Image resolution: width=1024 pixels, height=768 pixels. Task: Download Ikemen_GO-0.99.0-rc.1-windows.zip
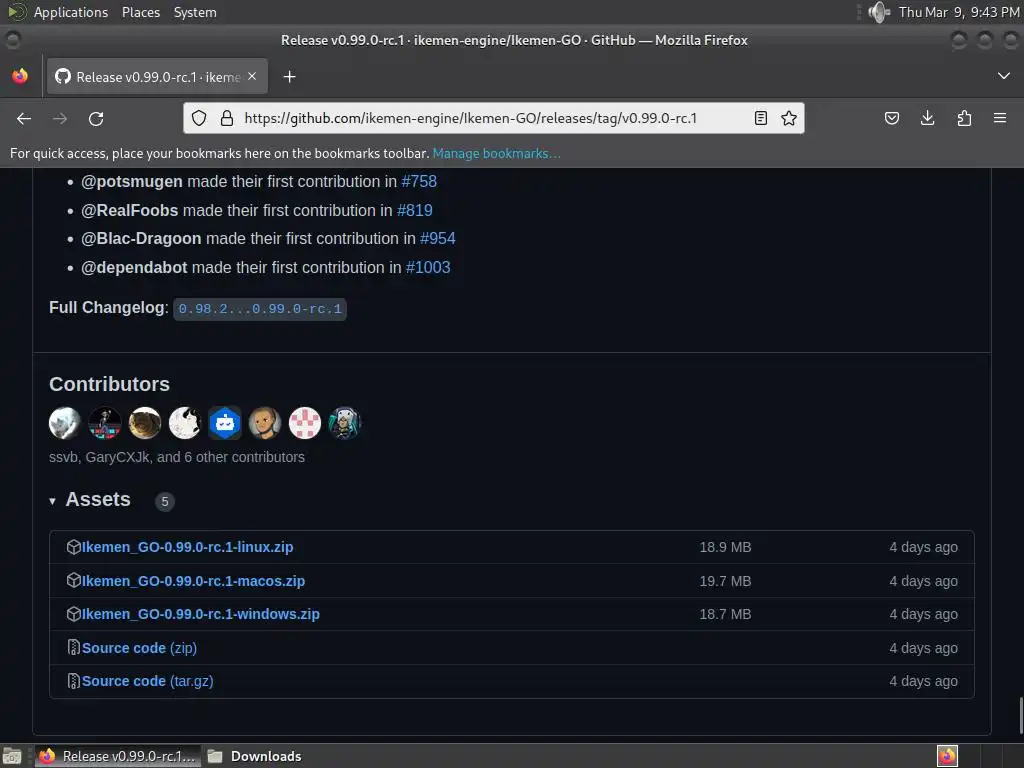point(200,614)
